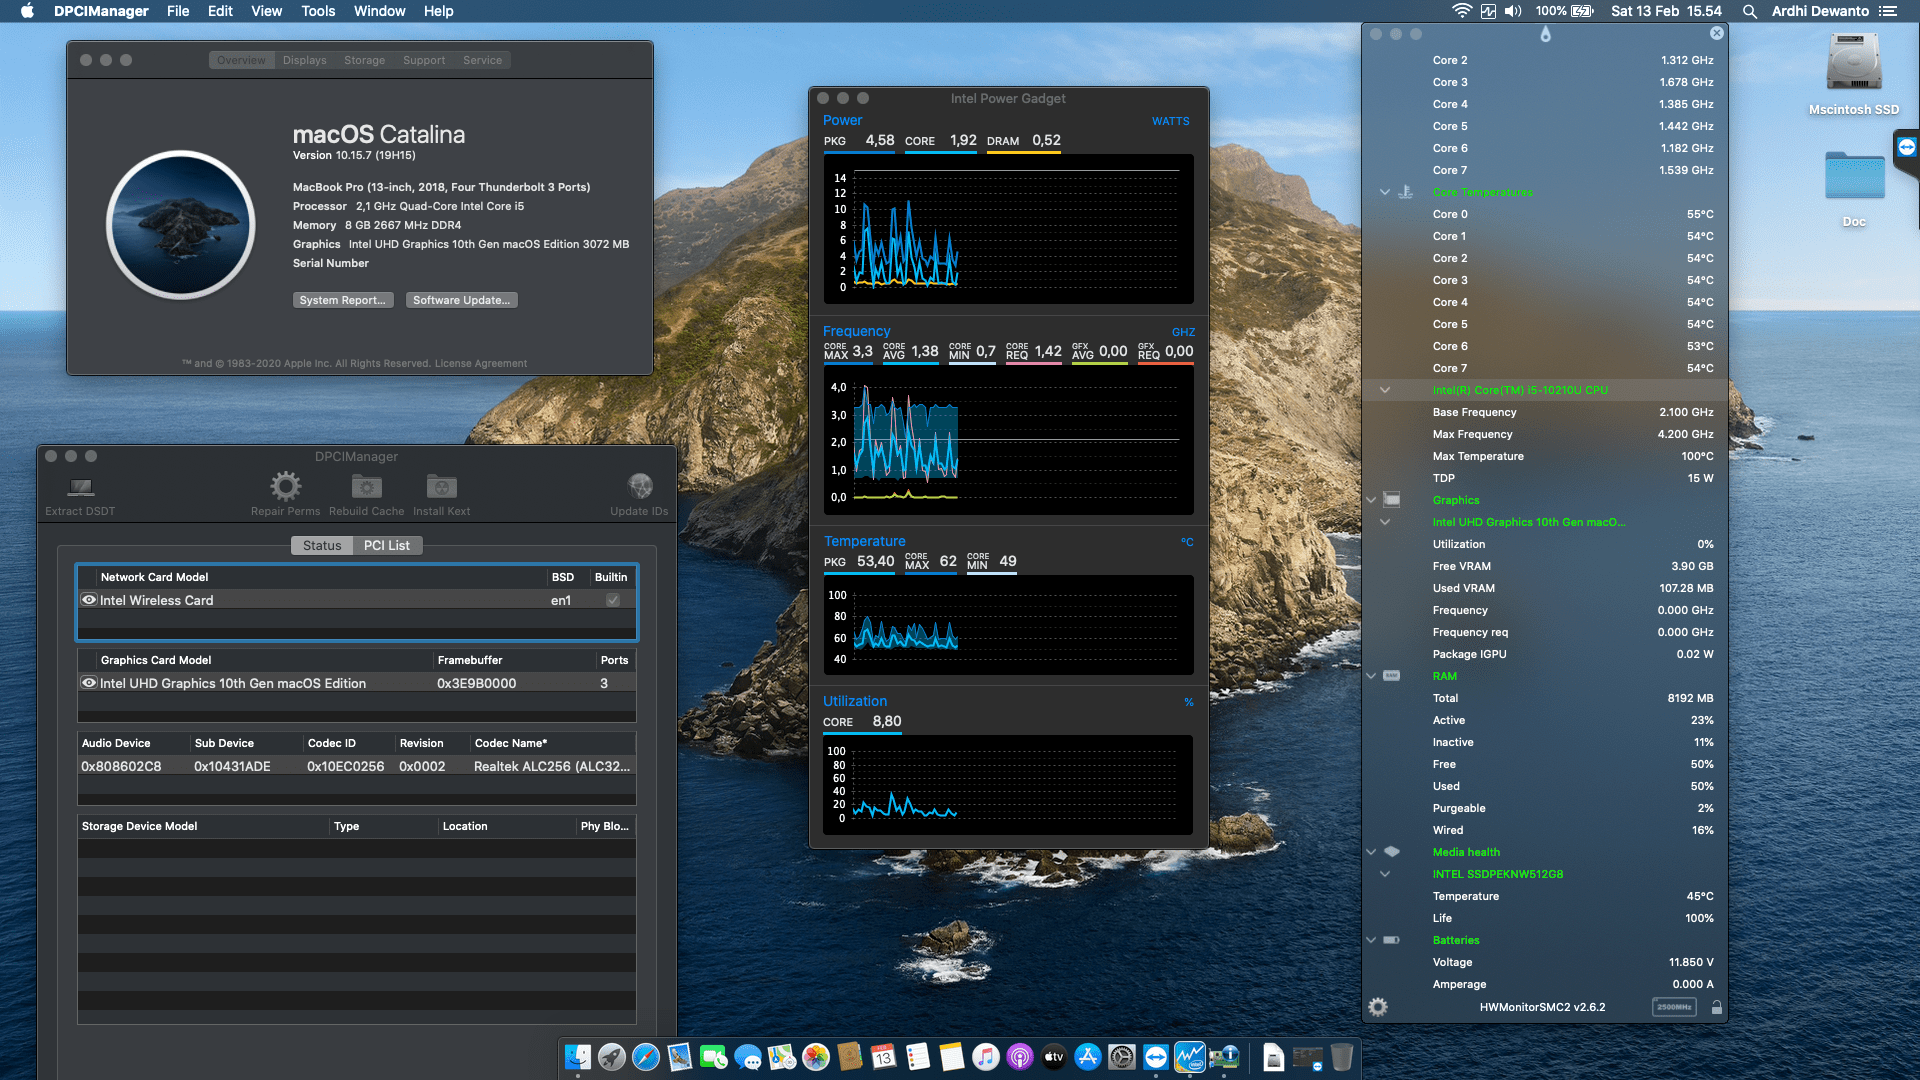Click the Media health drive icon

[1391, 852]
